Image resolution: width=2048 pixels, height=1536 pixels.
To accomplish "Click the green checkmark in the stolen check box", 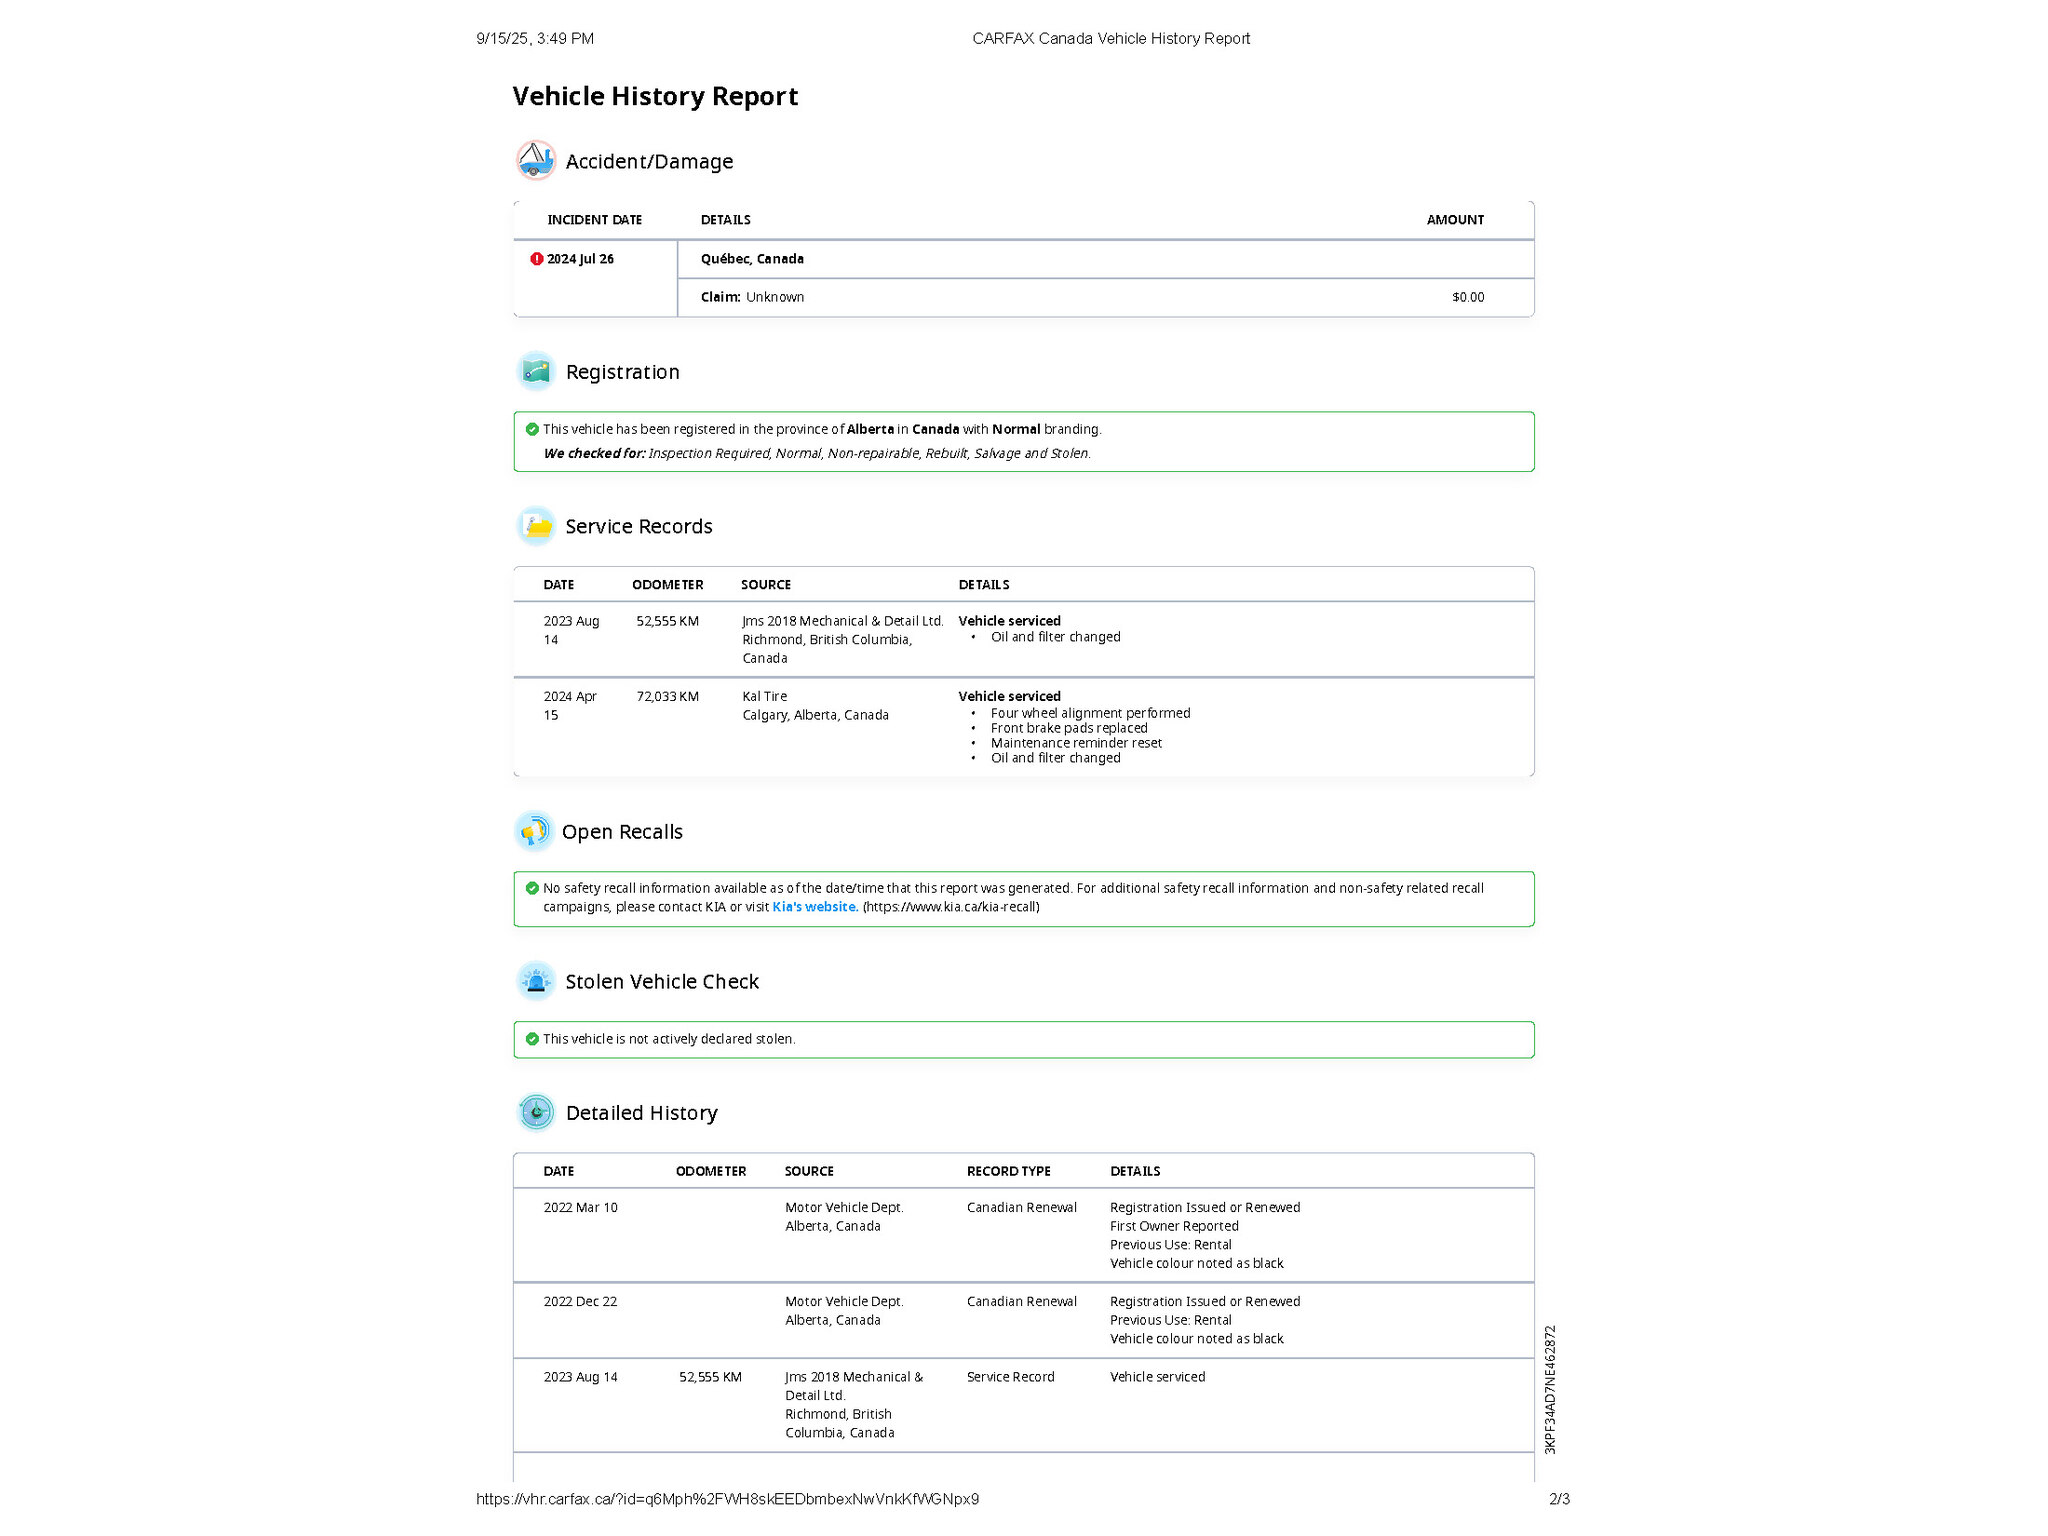I will point(532,1039).
